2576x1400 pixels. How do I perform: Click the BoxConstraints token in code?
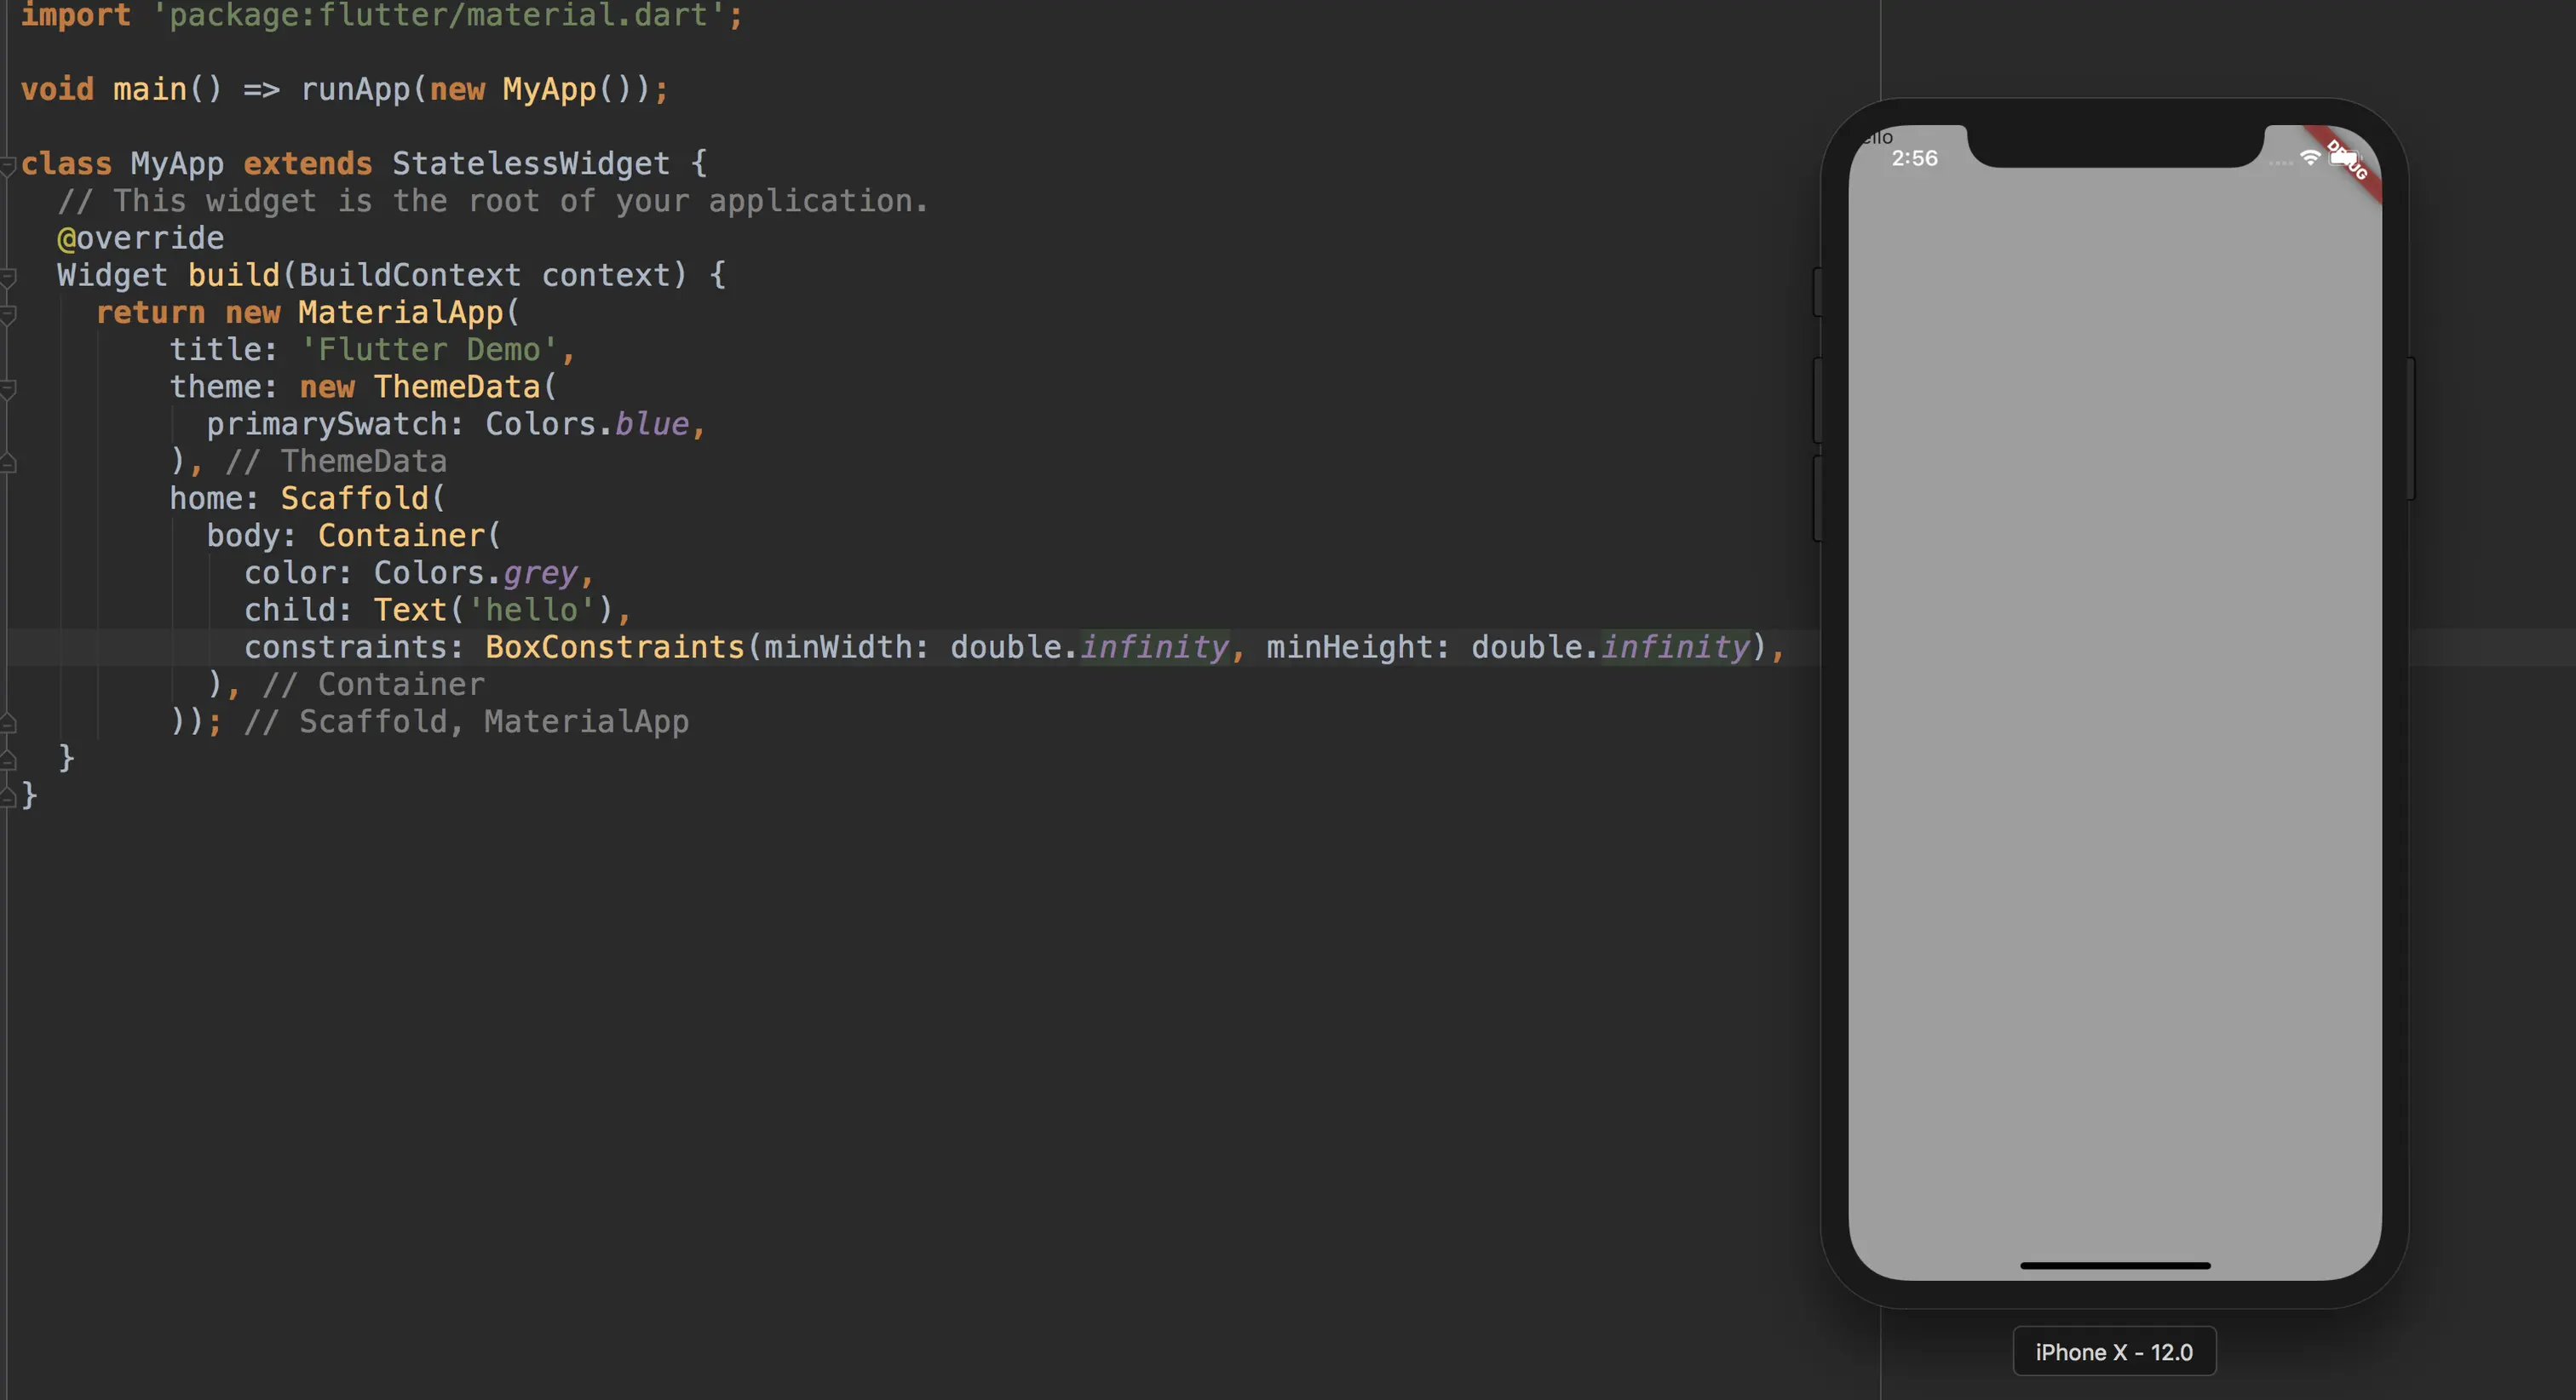coord(614,647)
